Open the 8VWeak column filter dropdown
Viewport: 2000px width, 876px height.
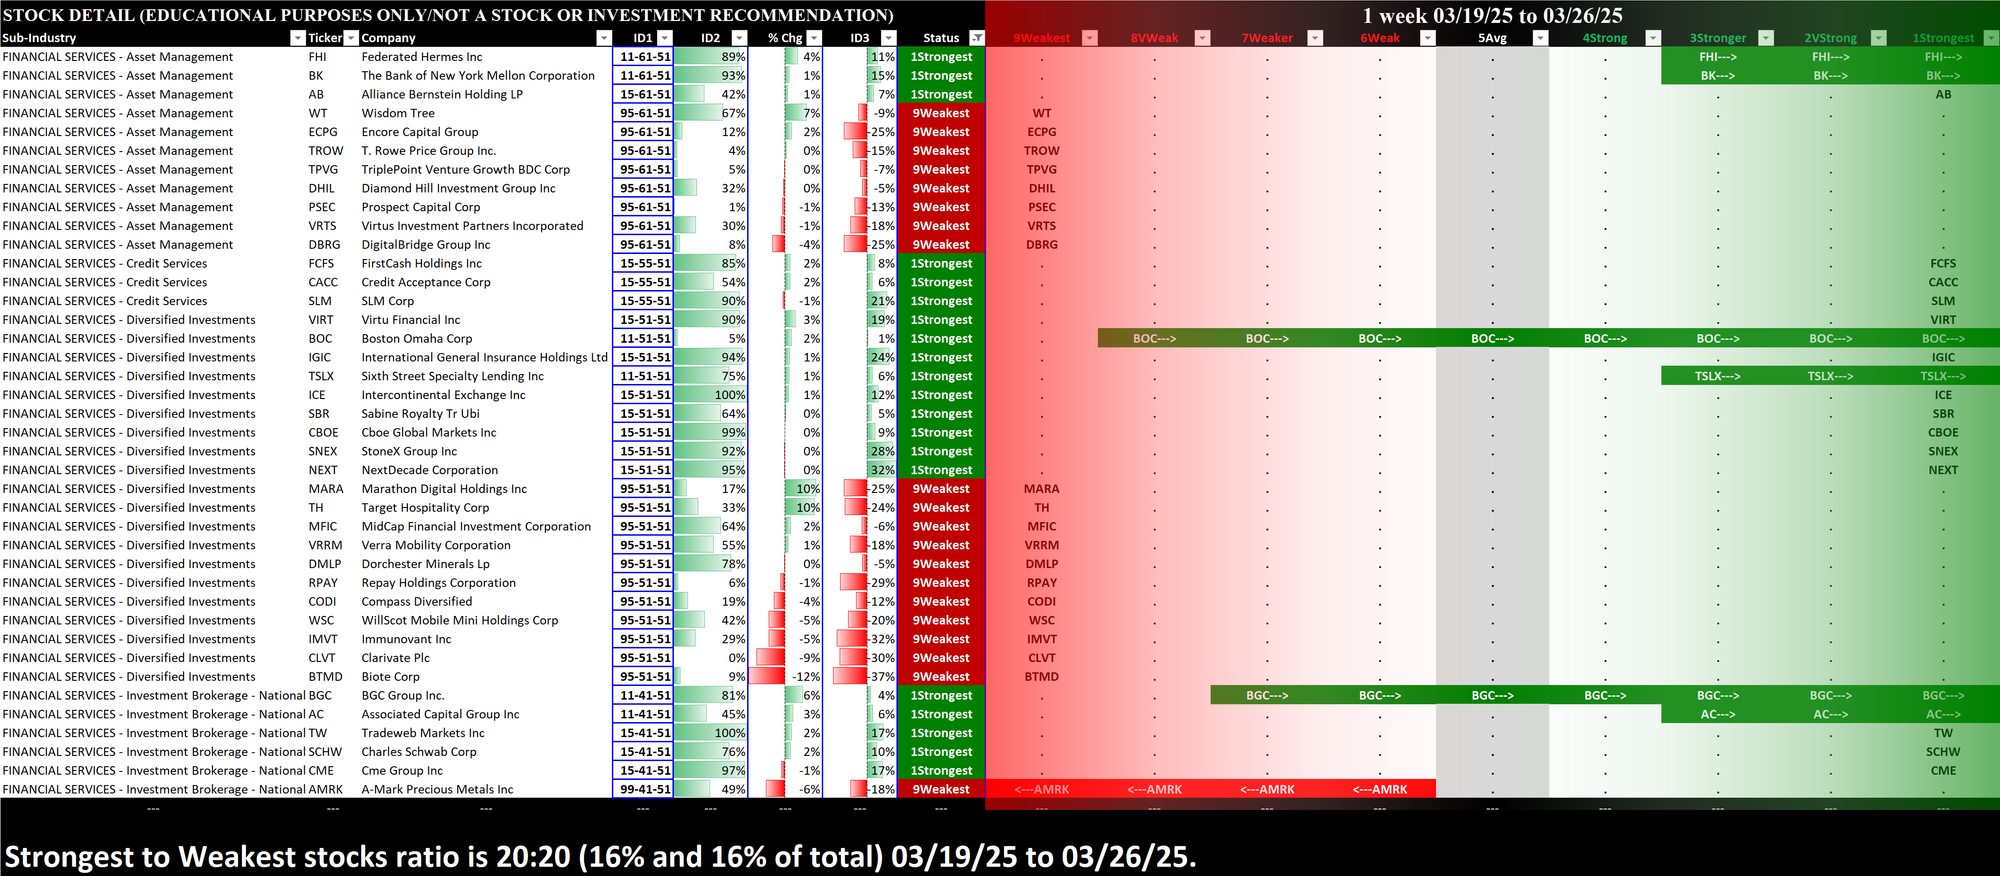(1203, 38)
